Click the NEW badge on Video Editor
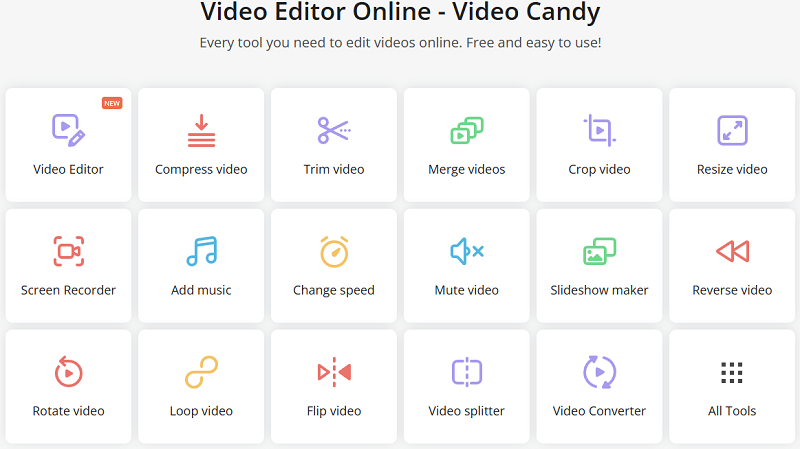The height and width of the screenshot is (449, 800). tap(112, 103)
